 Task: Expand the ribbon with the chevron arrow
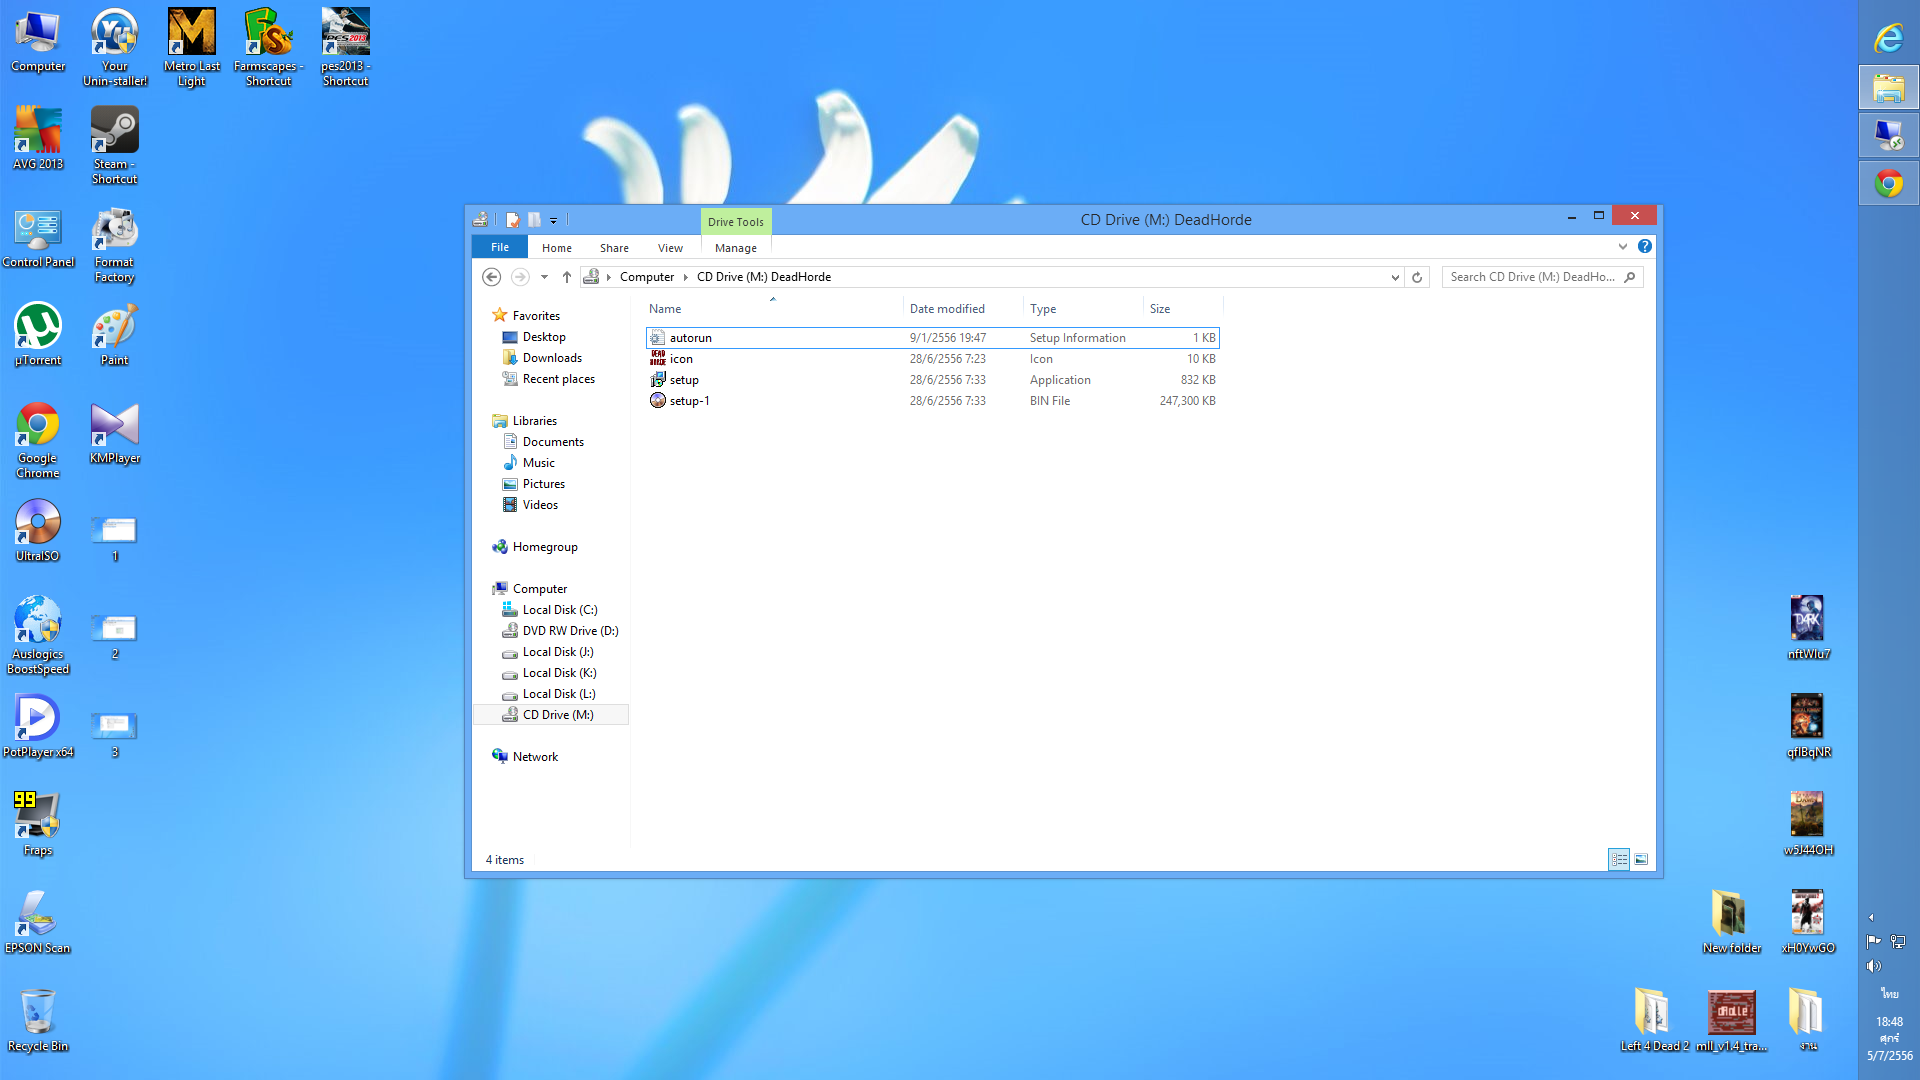[1623, 246]
